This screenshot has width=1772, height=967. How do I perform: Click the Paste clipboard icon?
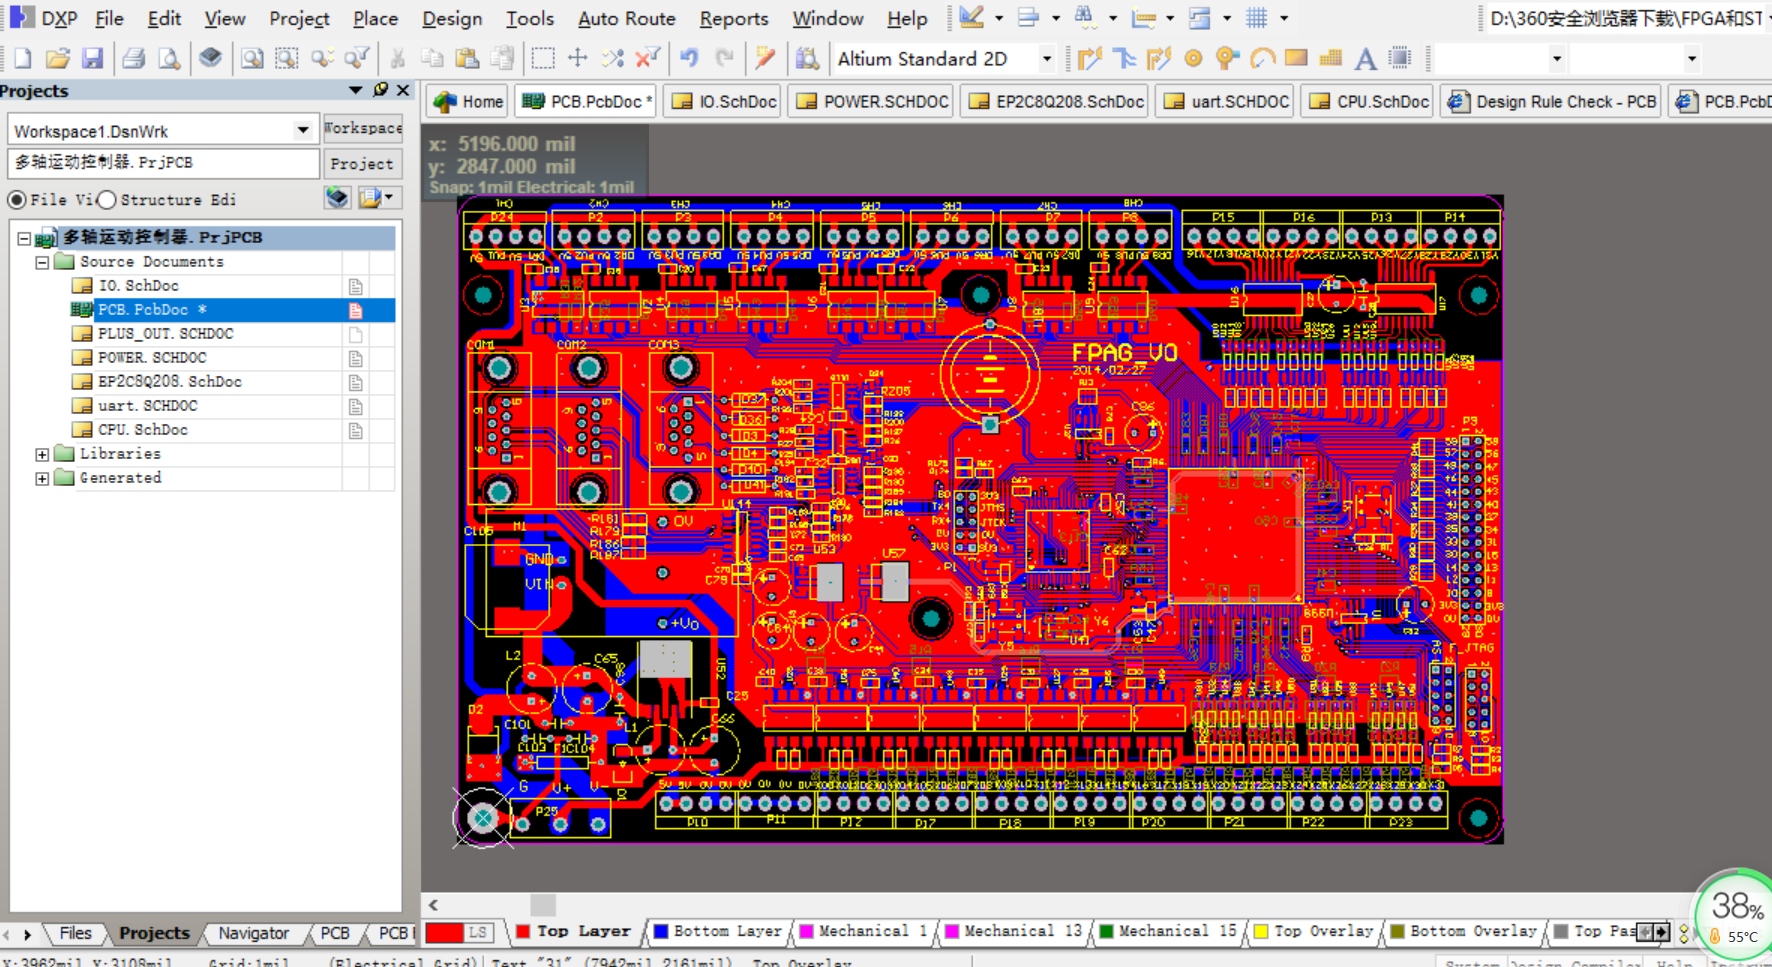(467, 59)
